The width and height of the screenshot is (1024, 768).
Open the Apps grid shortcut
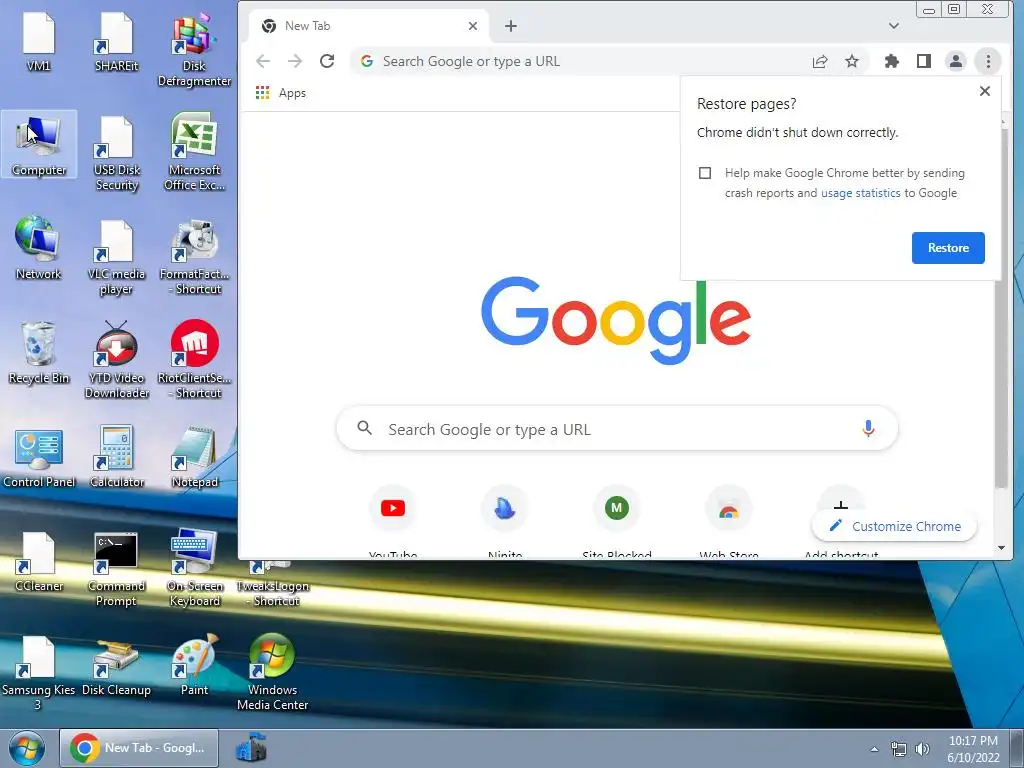tap(281, 93)
